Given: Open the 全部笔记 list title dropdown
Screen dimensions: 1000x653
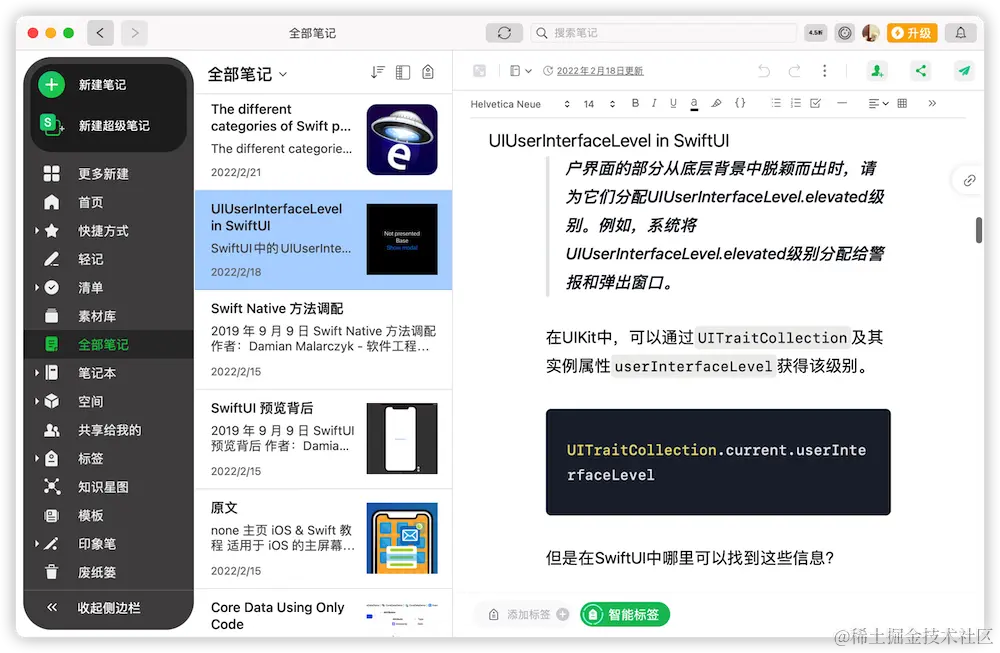Looking at the screenshot, I should [x=247, y=74].
